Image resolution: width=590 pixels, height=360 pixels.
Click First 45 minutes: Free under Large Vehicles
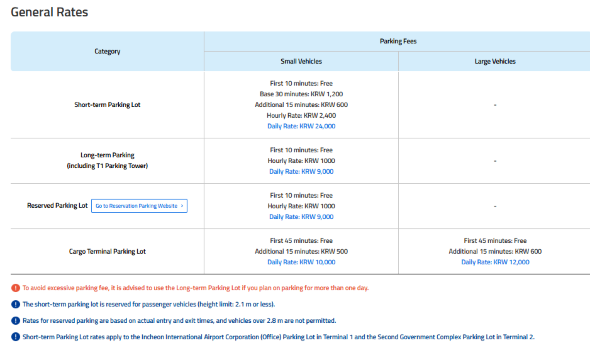point(495,241)
